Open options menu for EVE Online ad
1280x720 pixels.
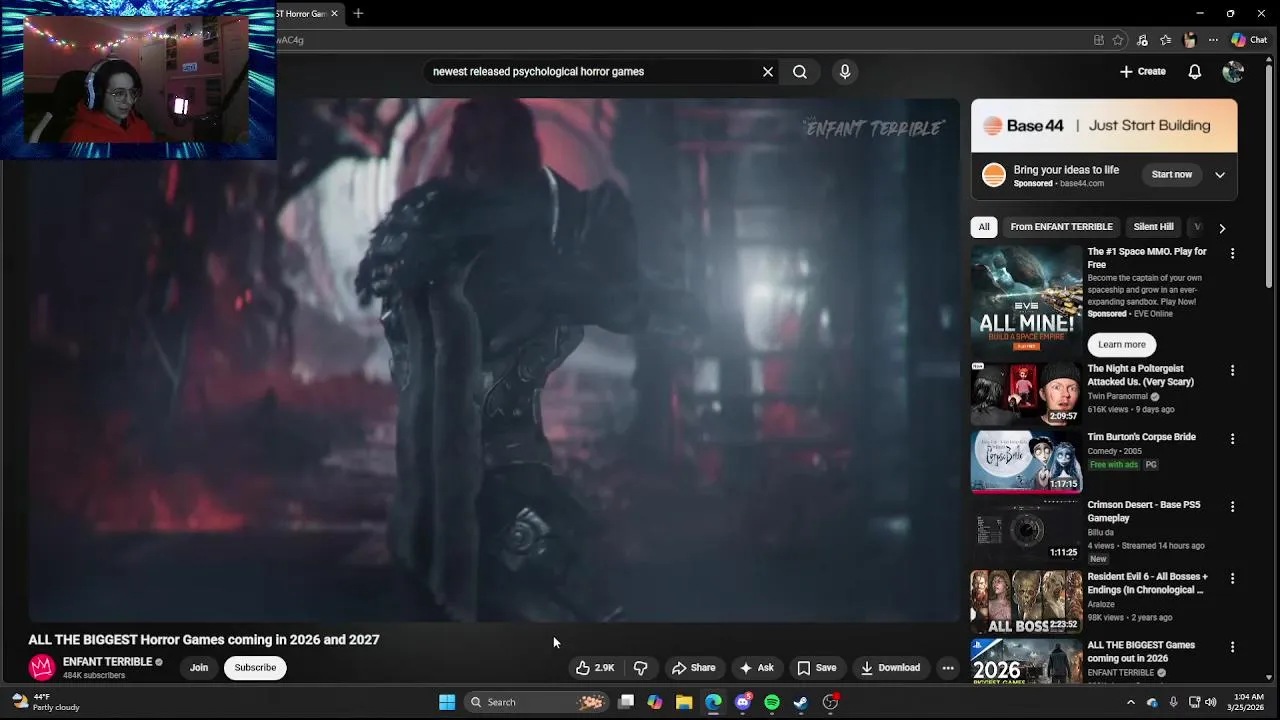tap(1232, 254)
